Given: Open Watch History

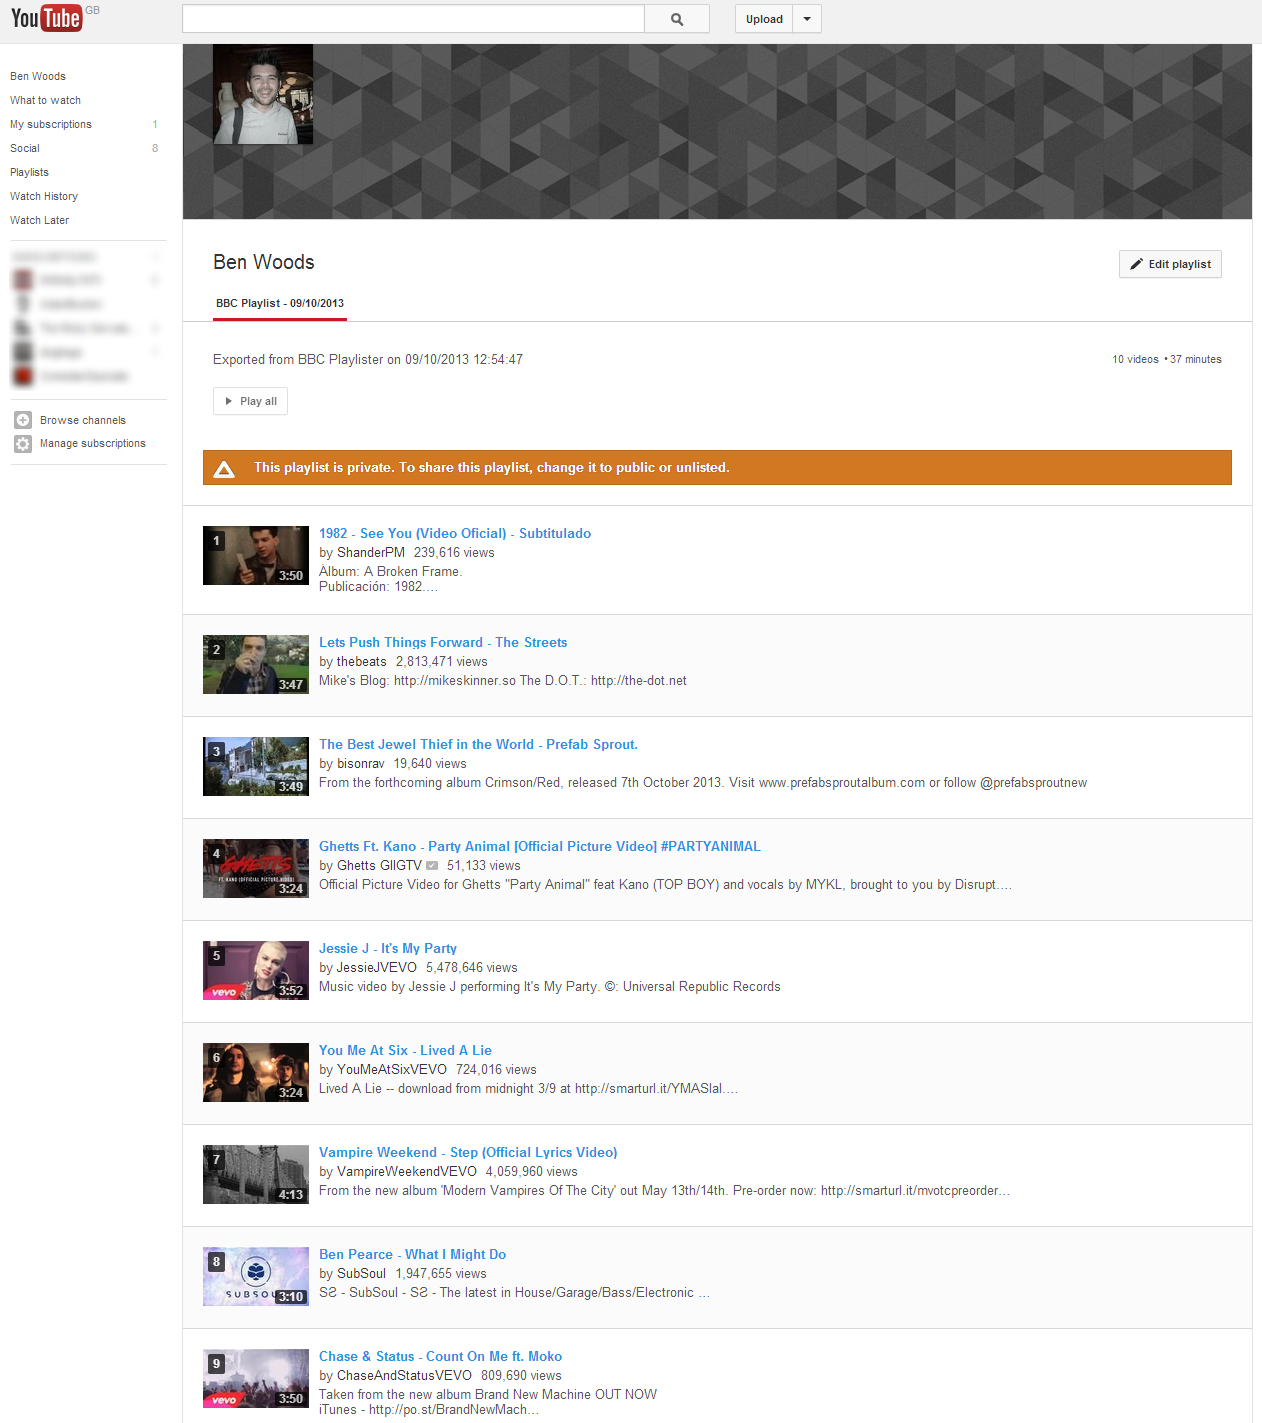Looking at the screenshot, I should (44, 196).
